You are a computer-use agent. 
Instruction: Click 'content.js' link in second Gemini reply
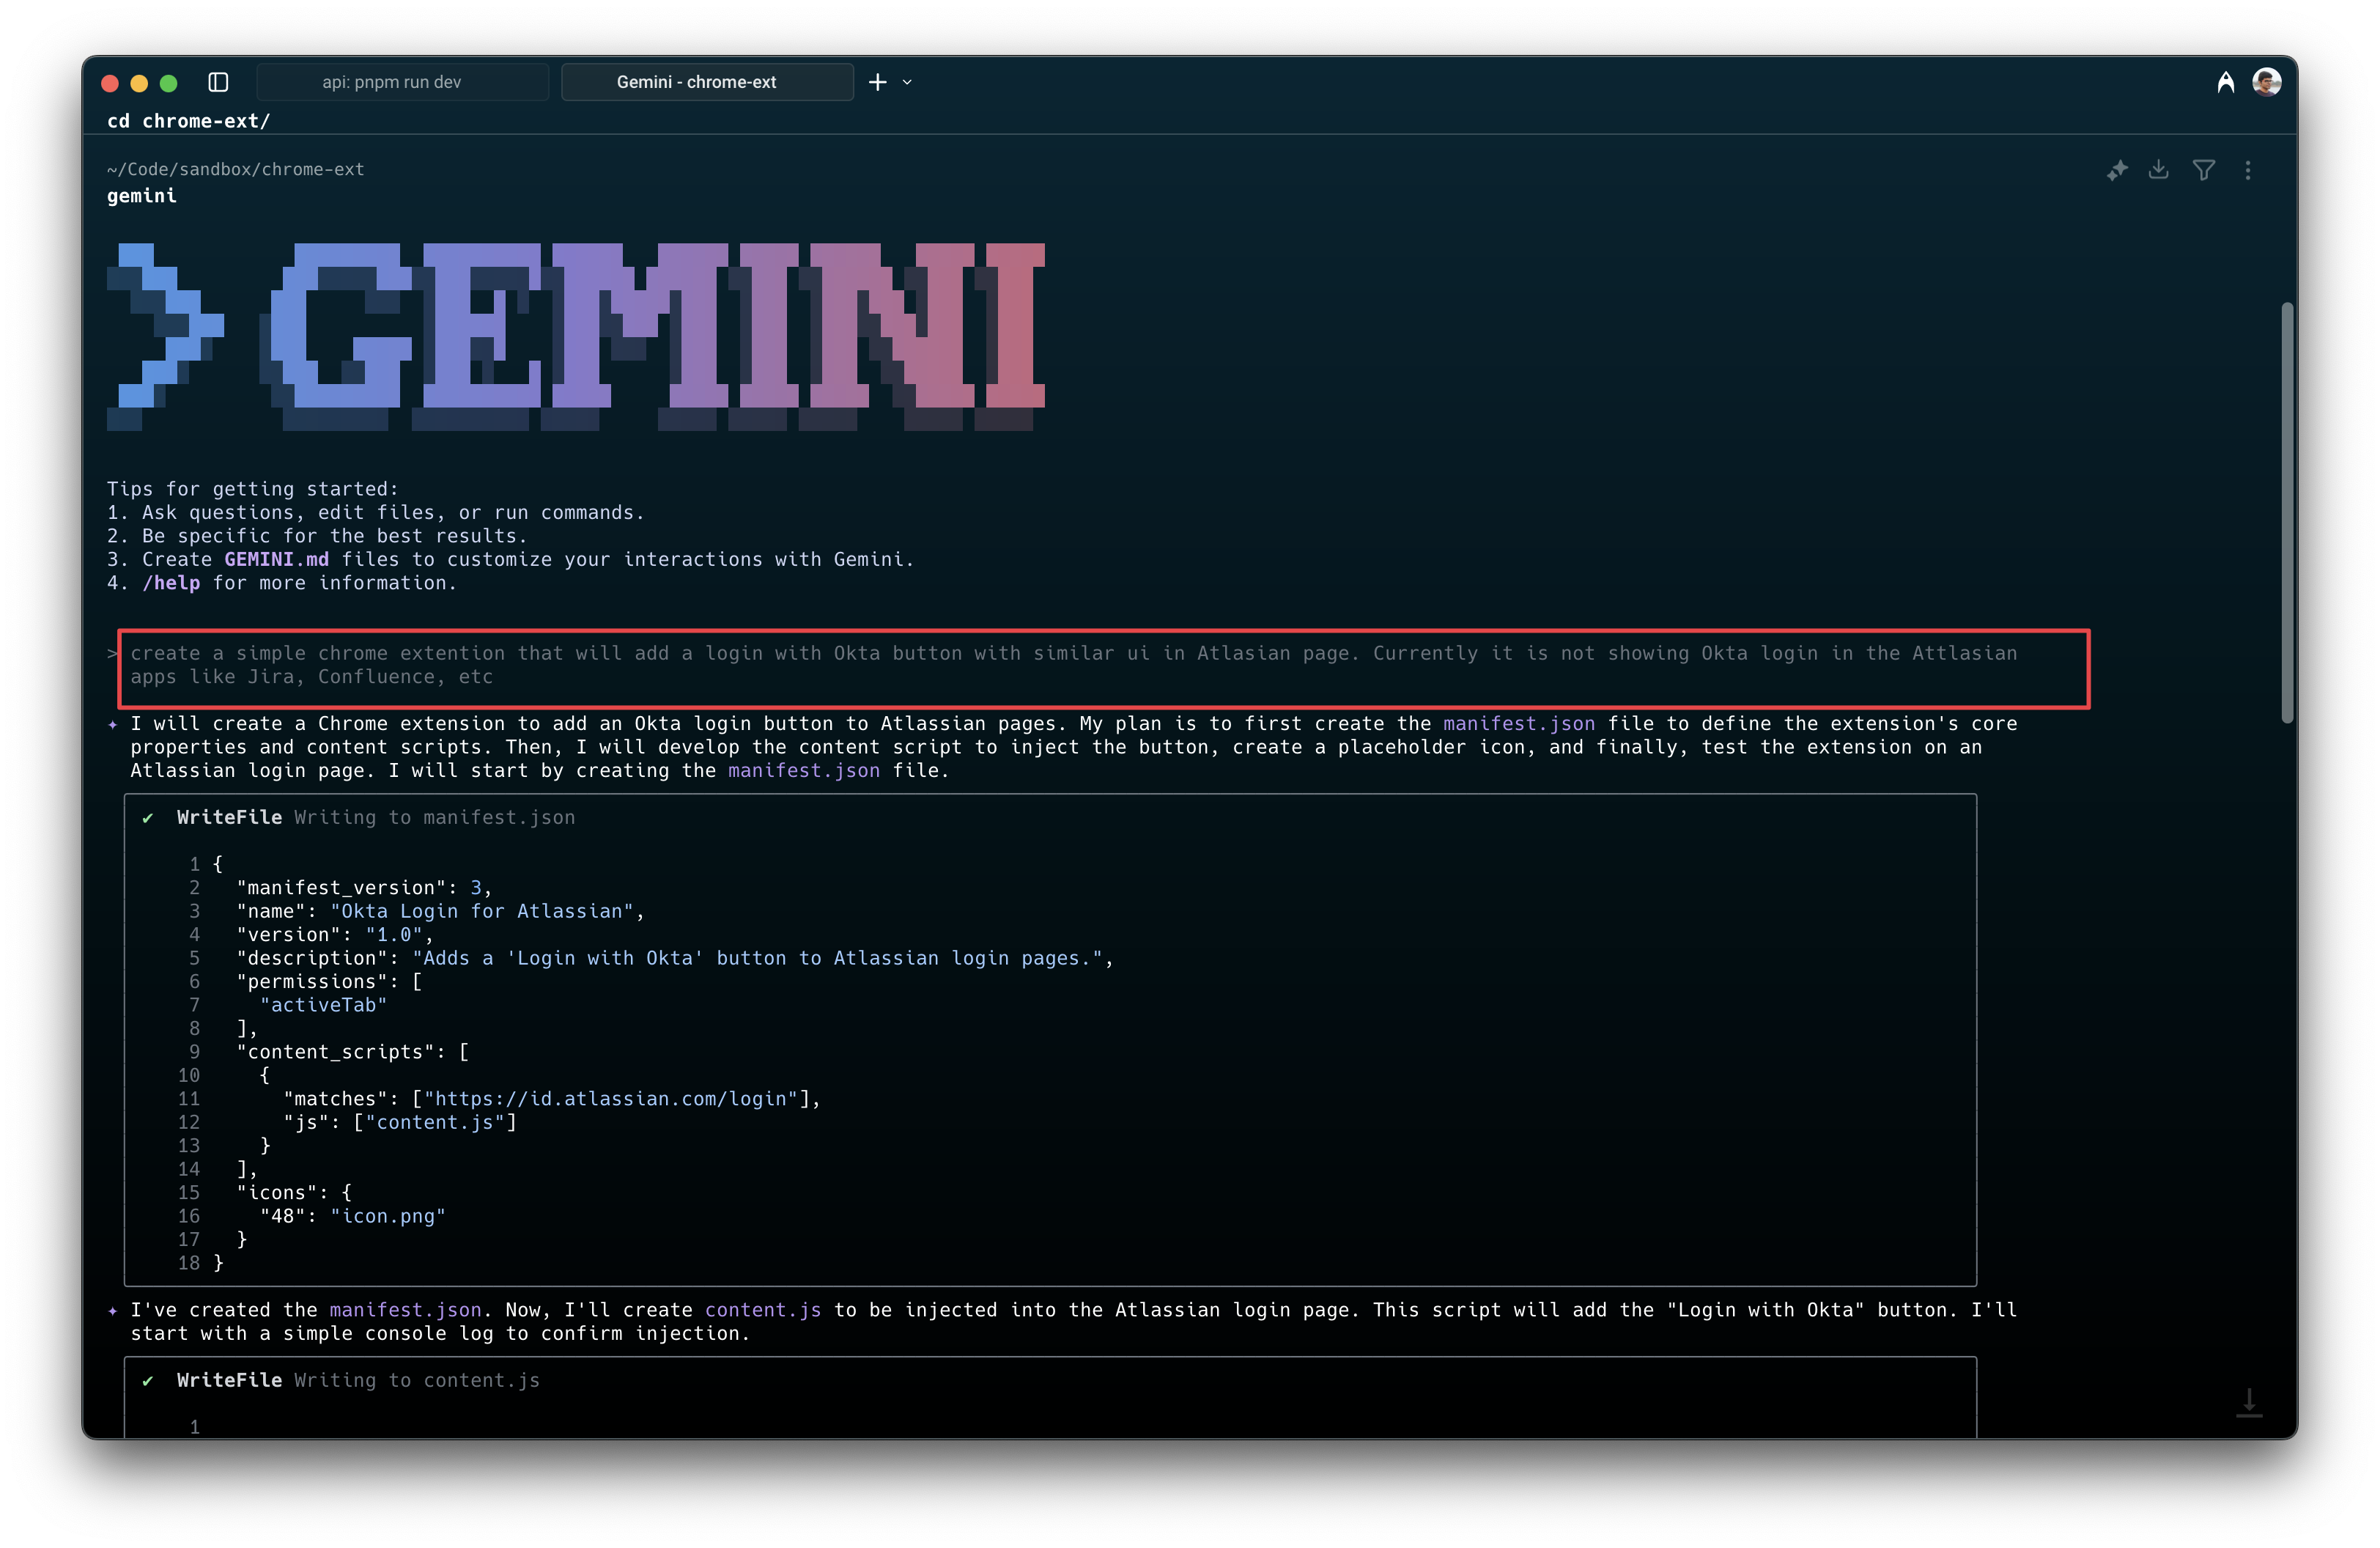[763, 1310]
